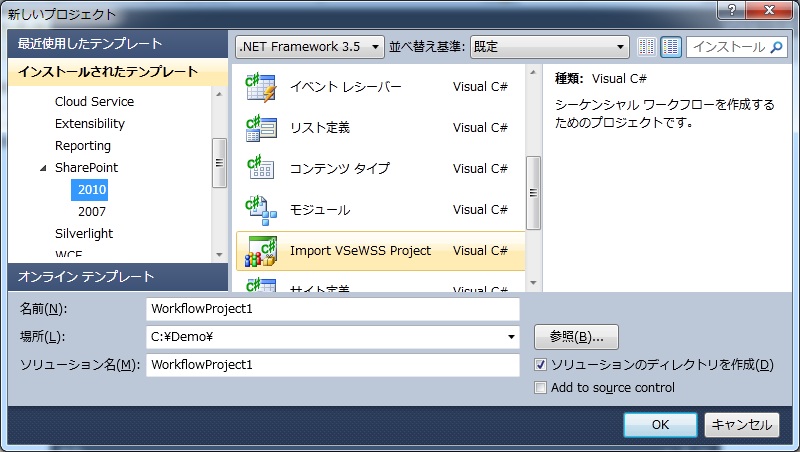Click the 'モジュール' template name

pyautogui.click(x=320, y=210)
